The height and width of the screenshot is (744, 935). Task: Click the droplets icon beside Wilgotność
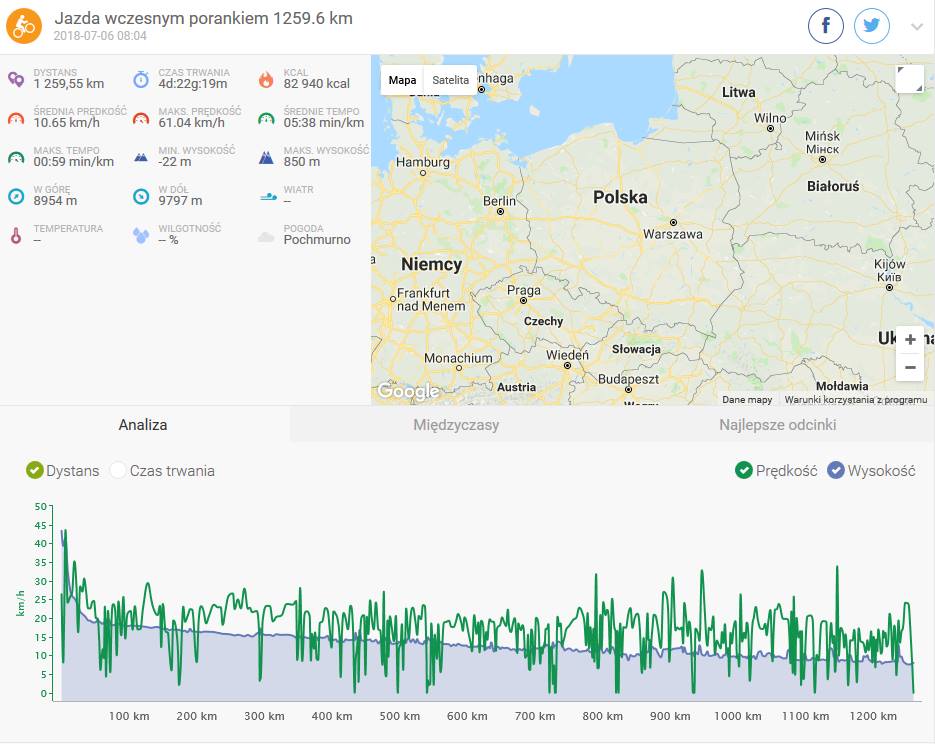point(141,235)
